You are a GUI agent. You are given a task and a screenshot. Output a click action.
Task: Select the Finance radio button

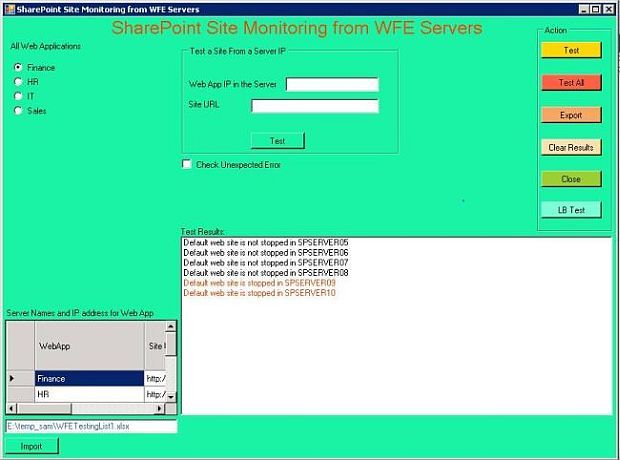18,67
